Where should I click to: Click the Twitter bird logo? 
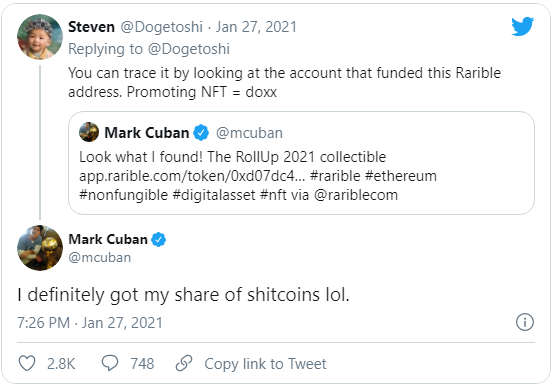(x=522, y=26)
